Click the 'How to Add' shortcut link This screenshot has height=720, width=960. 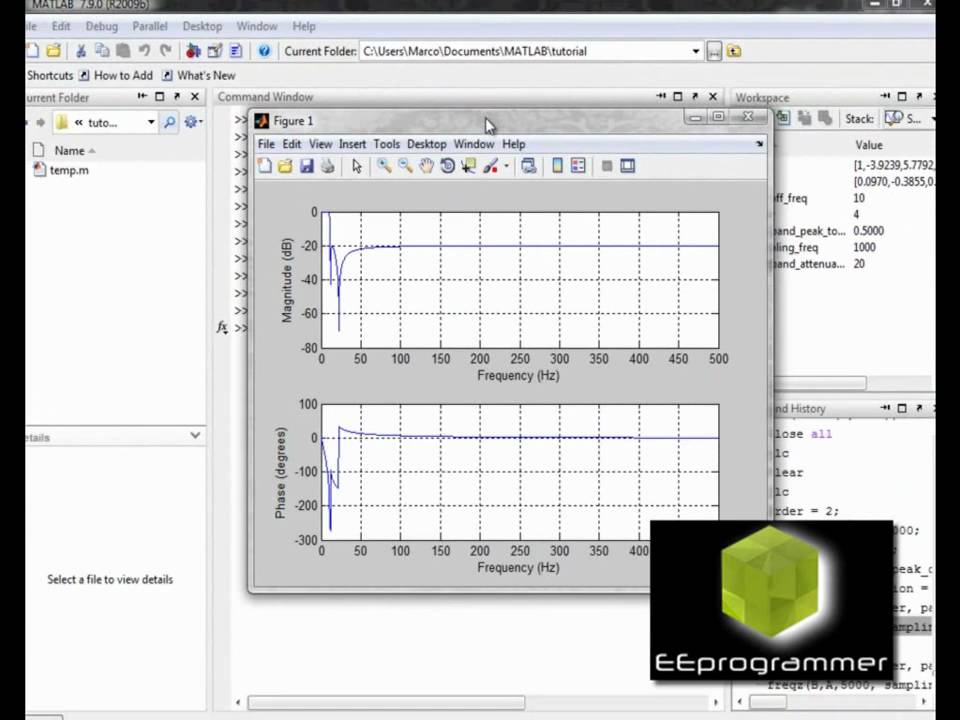pos(116,75)
